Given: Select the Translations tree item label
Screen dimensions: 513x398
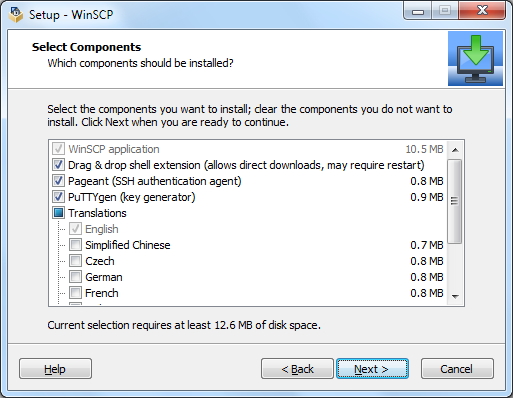Looking at the screenshot, I should (x=97, y=213).
